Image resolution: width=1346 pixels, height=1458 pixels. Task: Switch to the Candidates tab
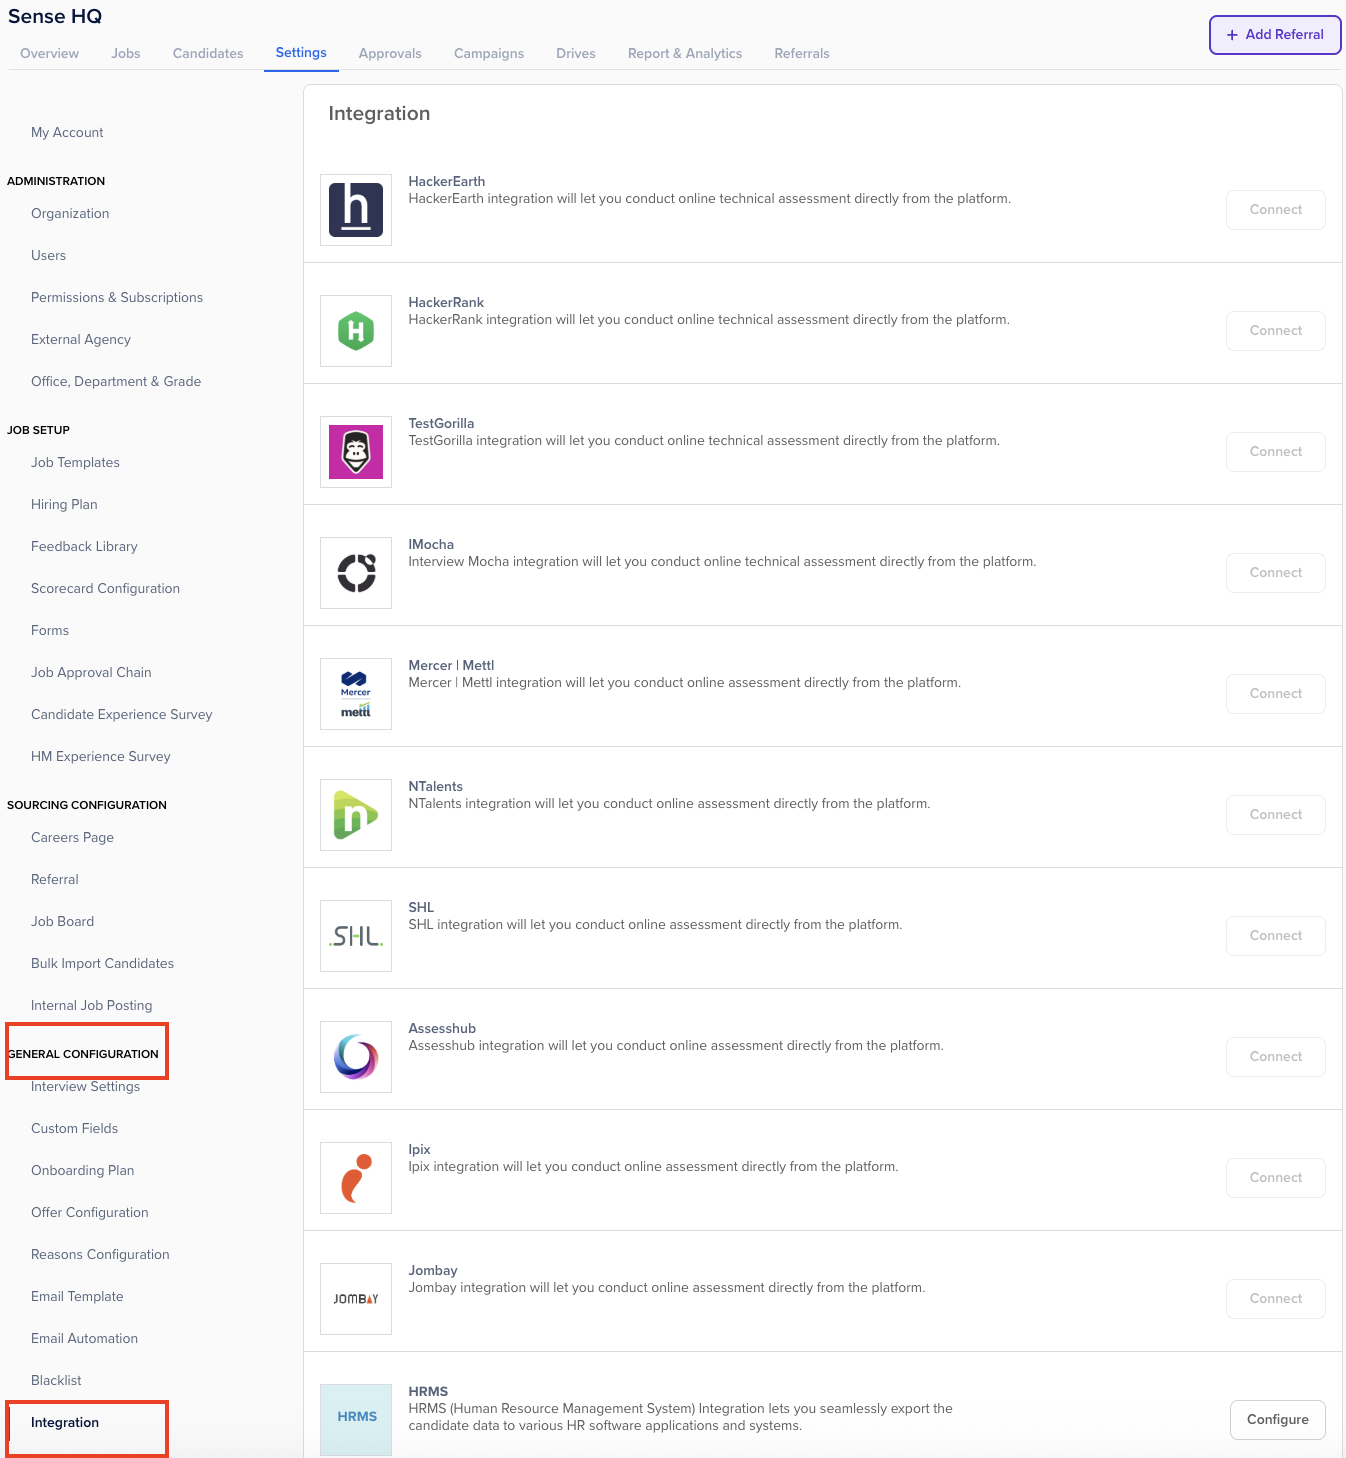208,53
